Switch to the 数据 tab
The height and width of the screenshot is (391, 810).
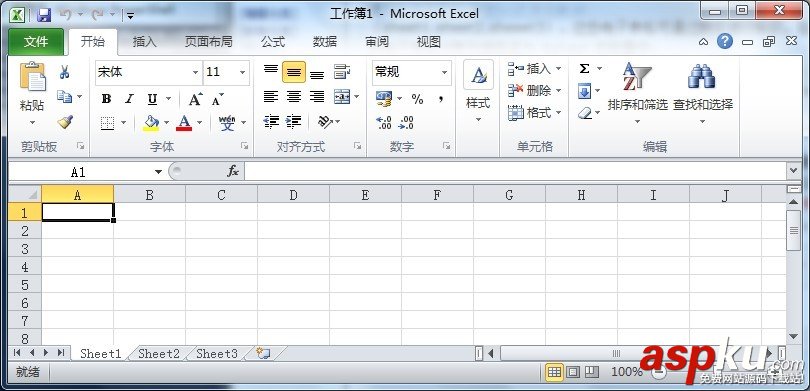coord(325,42)
